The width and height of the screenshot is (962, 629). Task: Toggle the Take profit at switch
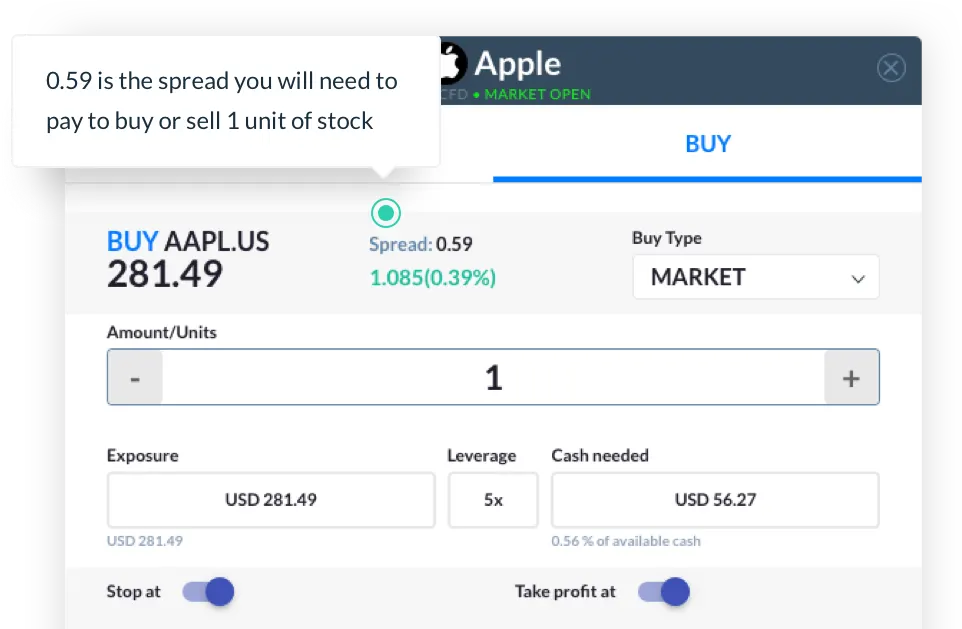pos(664,592)
